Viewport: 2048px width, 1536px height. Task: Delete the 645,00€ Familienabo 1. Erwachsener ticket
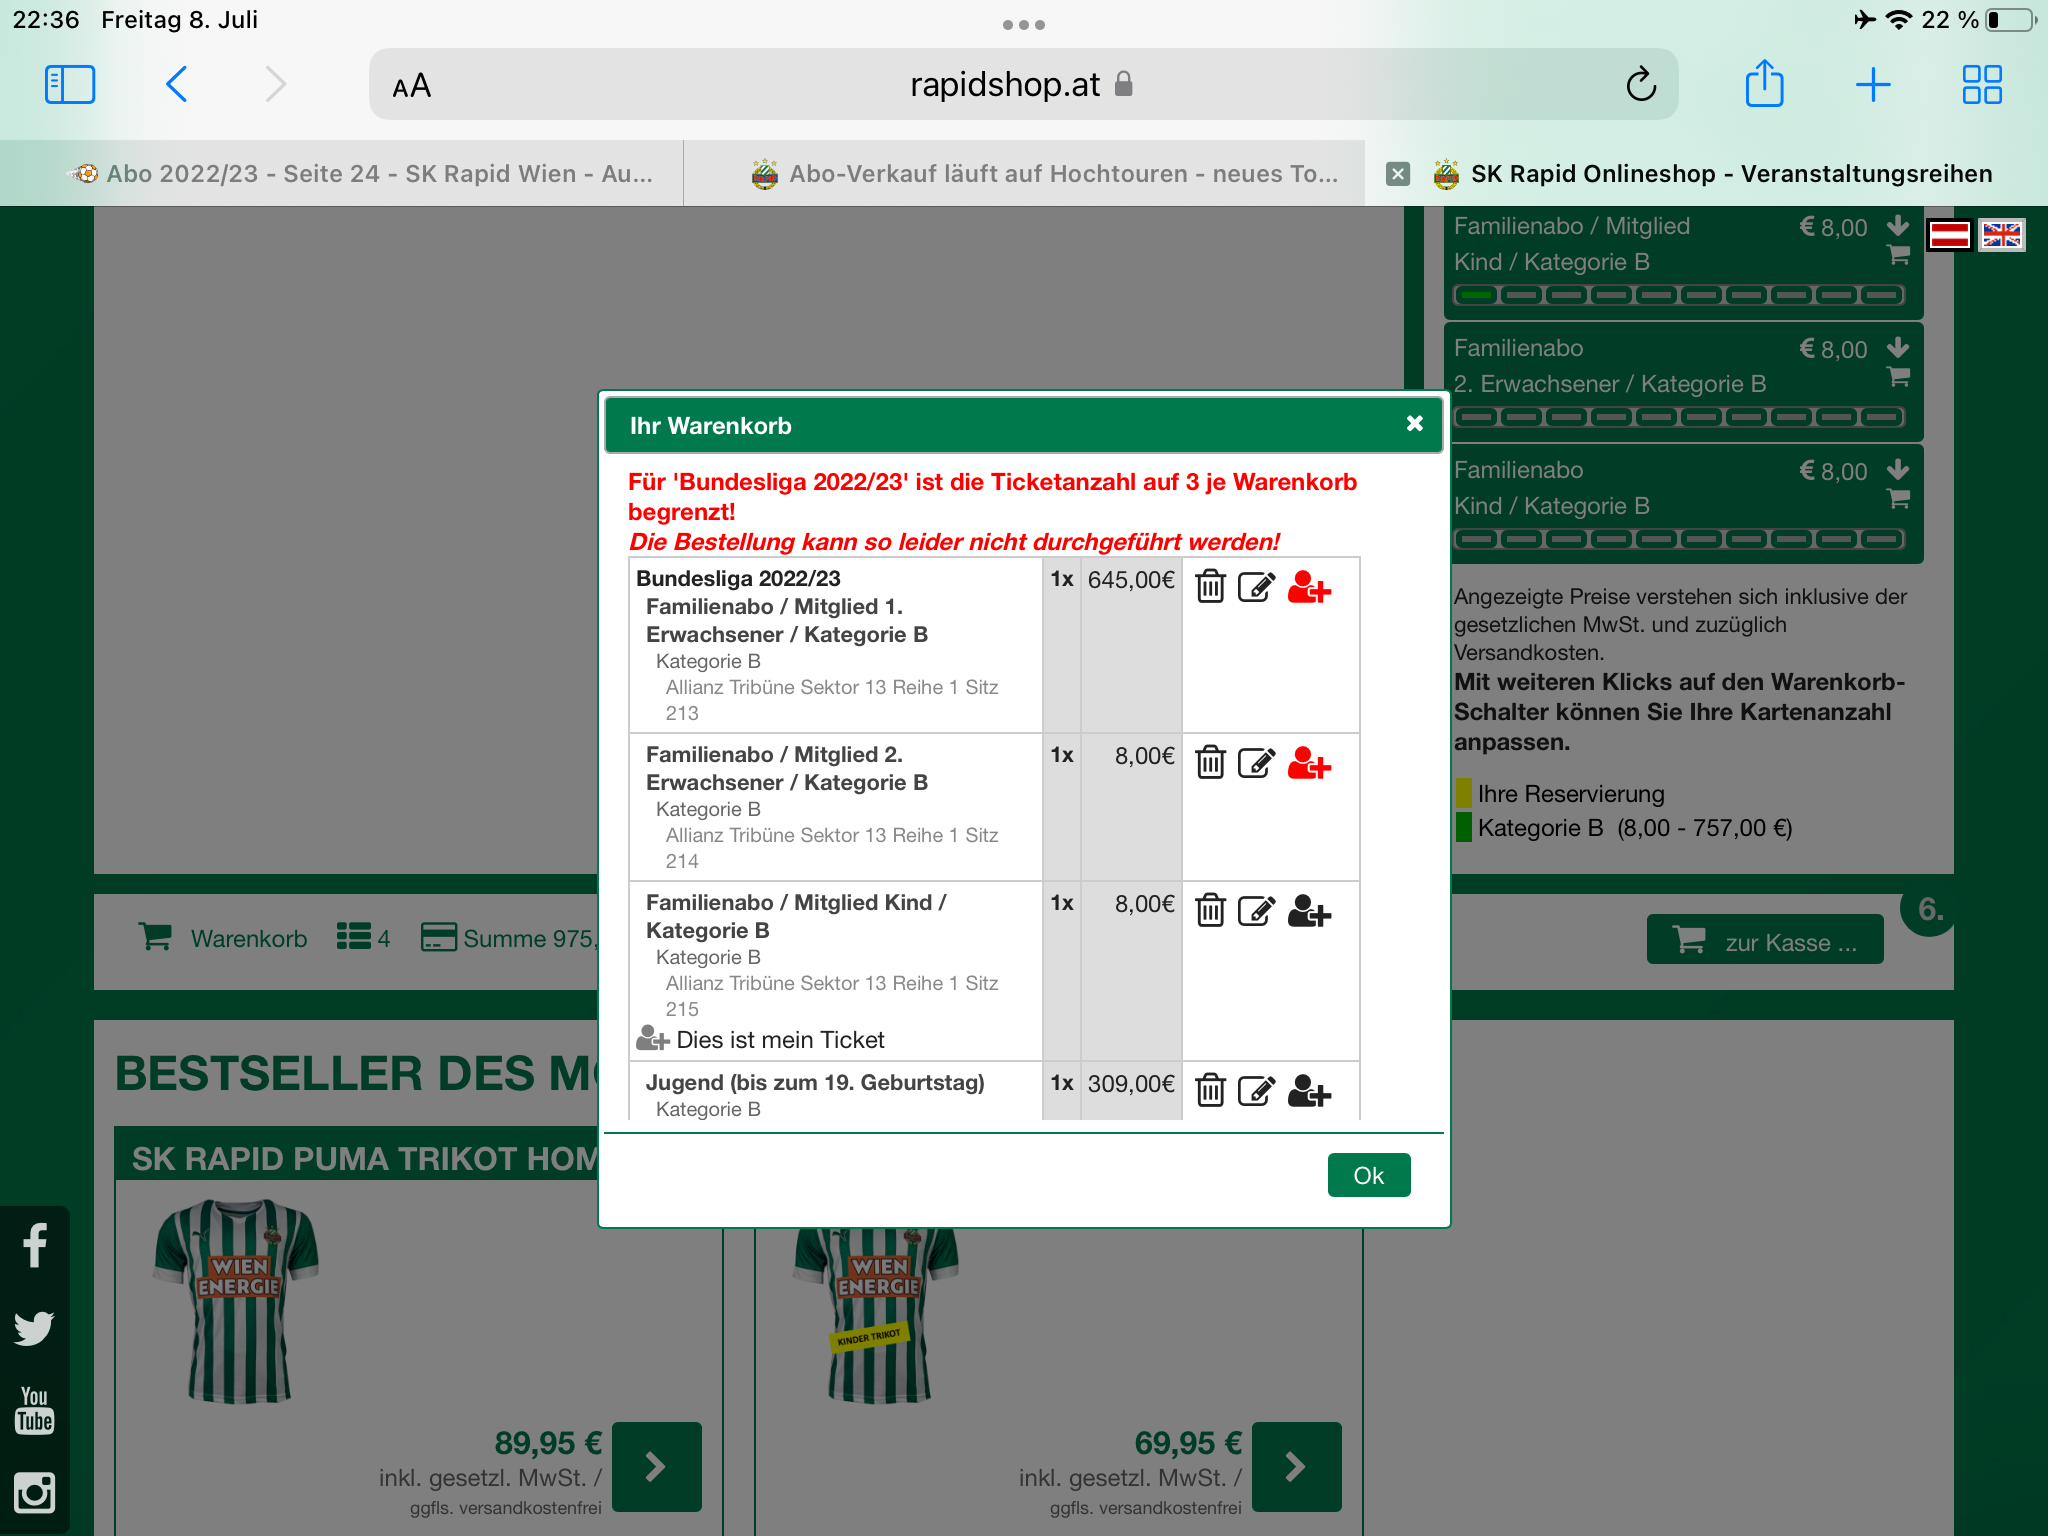(1210, 586)
